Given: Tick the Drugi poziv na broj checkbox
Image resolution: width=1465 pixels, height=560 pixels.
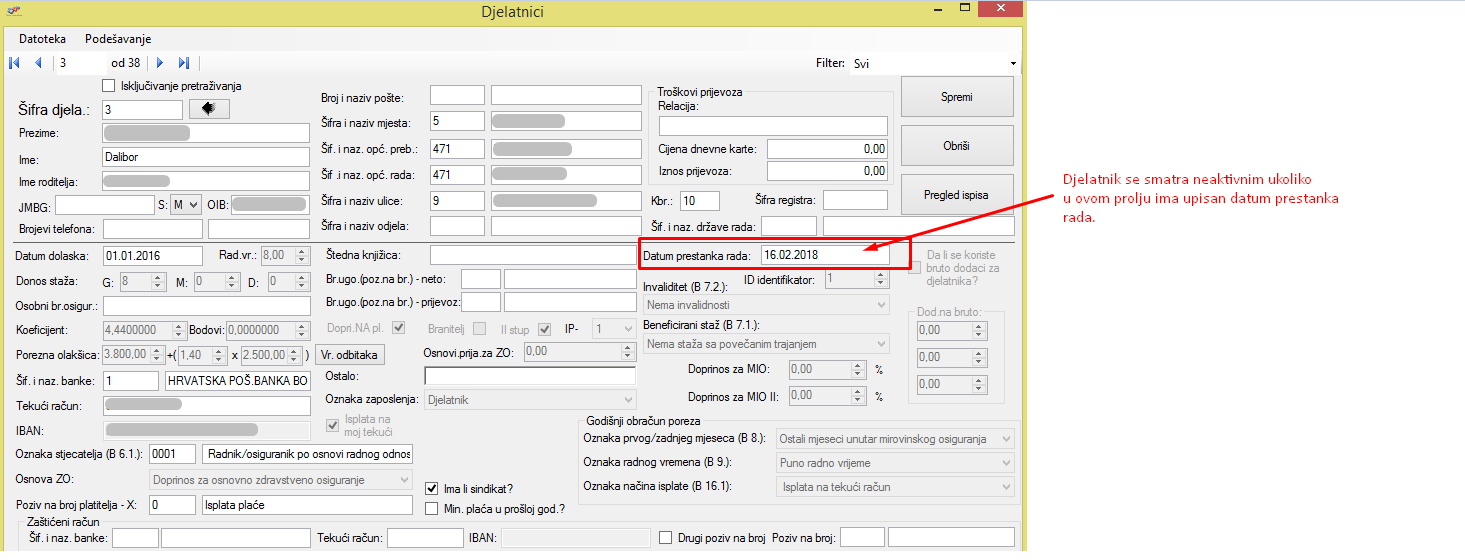Looking at the screenshot, I should (667, 538).
